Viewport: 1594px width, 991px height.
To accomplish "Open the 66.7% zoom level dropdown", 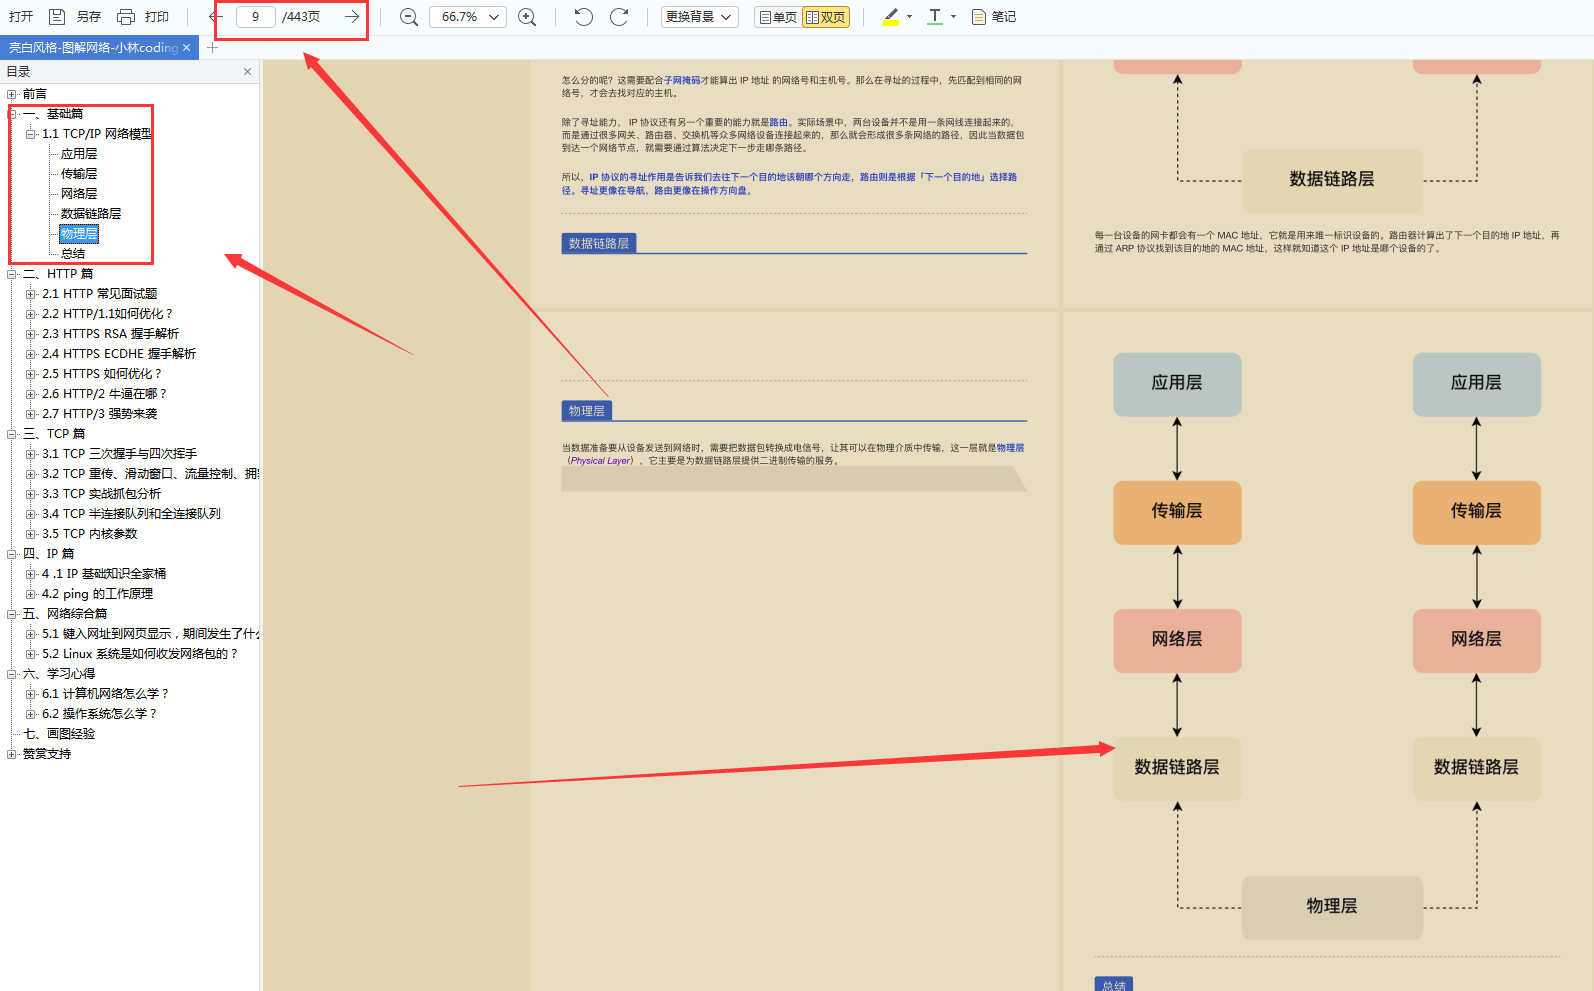I will (x=468, y=17).
